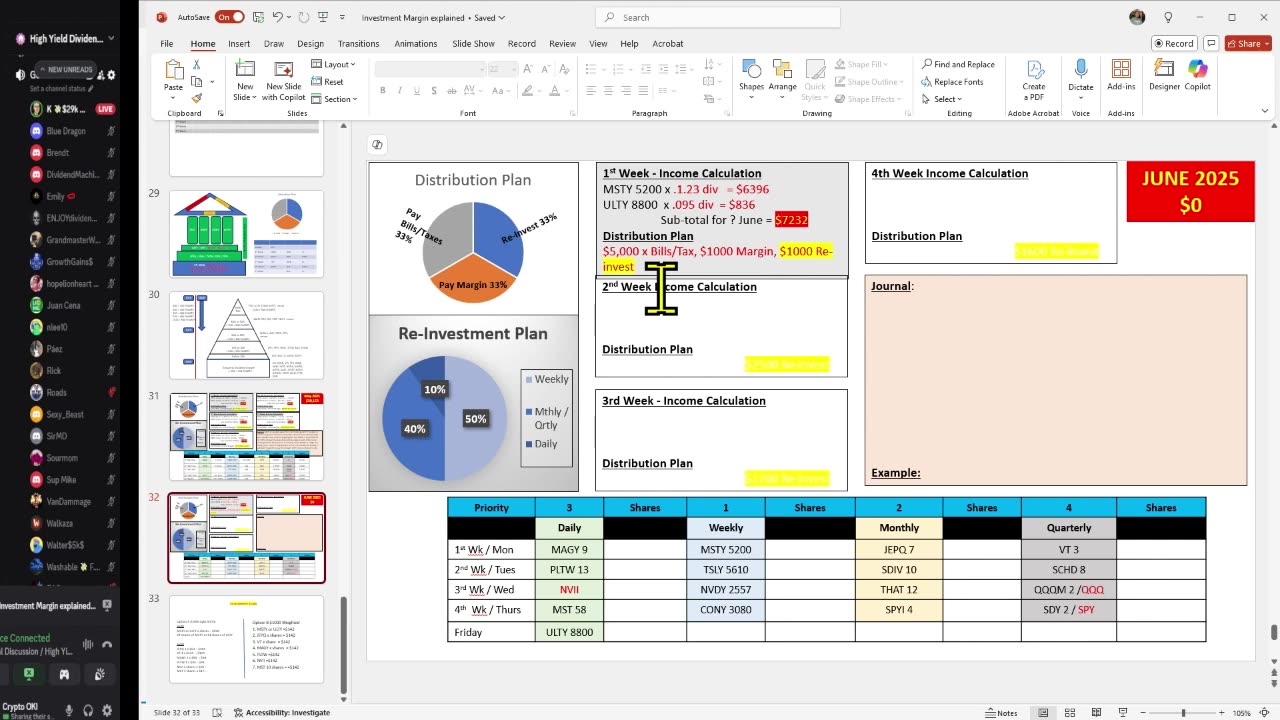Click the Save icon in quick access toolbar
This screenshot has width=1280, height=720.
[x=259, y=17]
